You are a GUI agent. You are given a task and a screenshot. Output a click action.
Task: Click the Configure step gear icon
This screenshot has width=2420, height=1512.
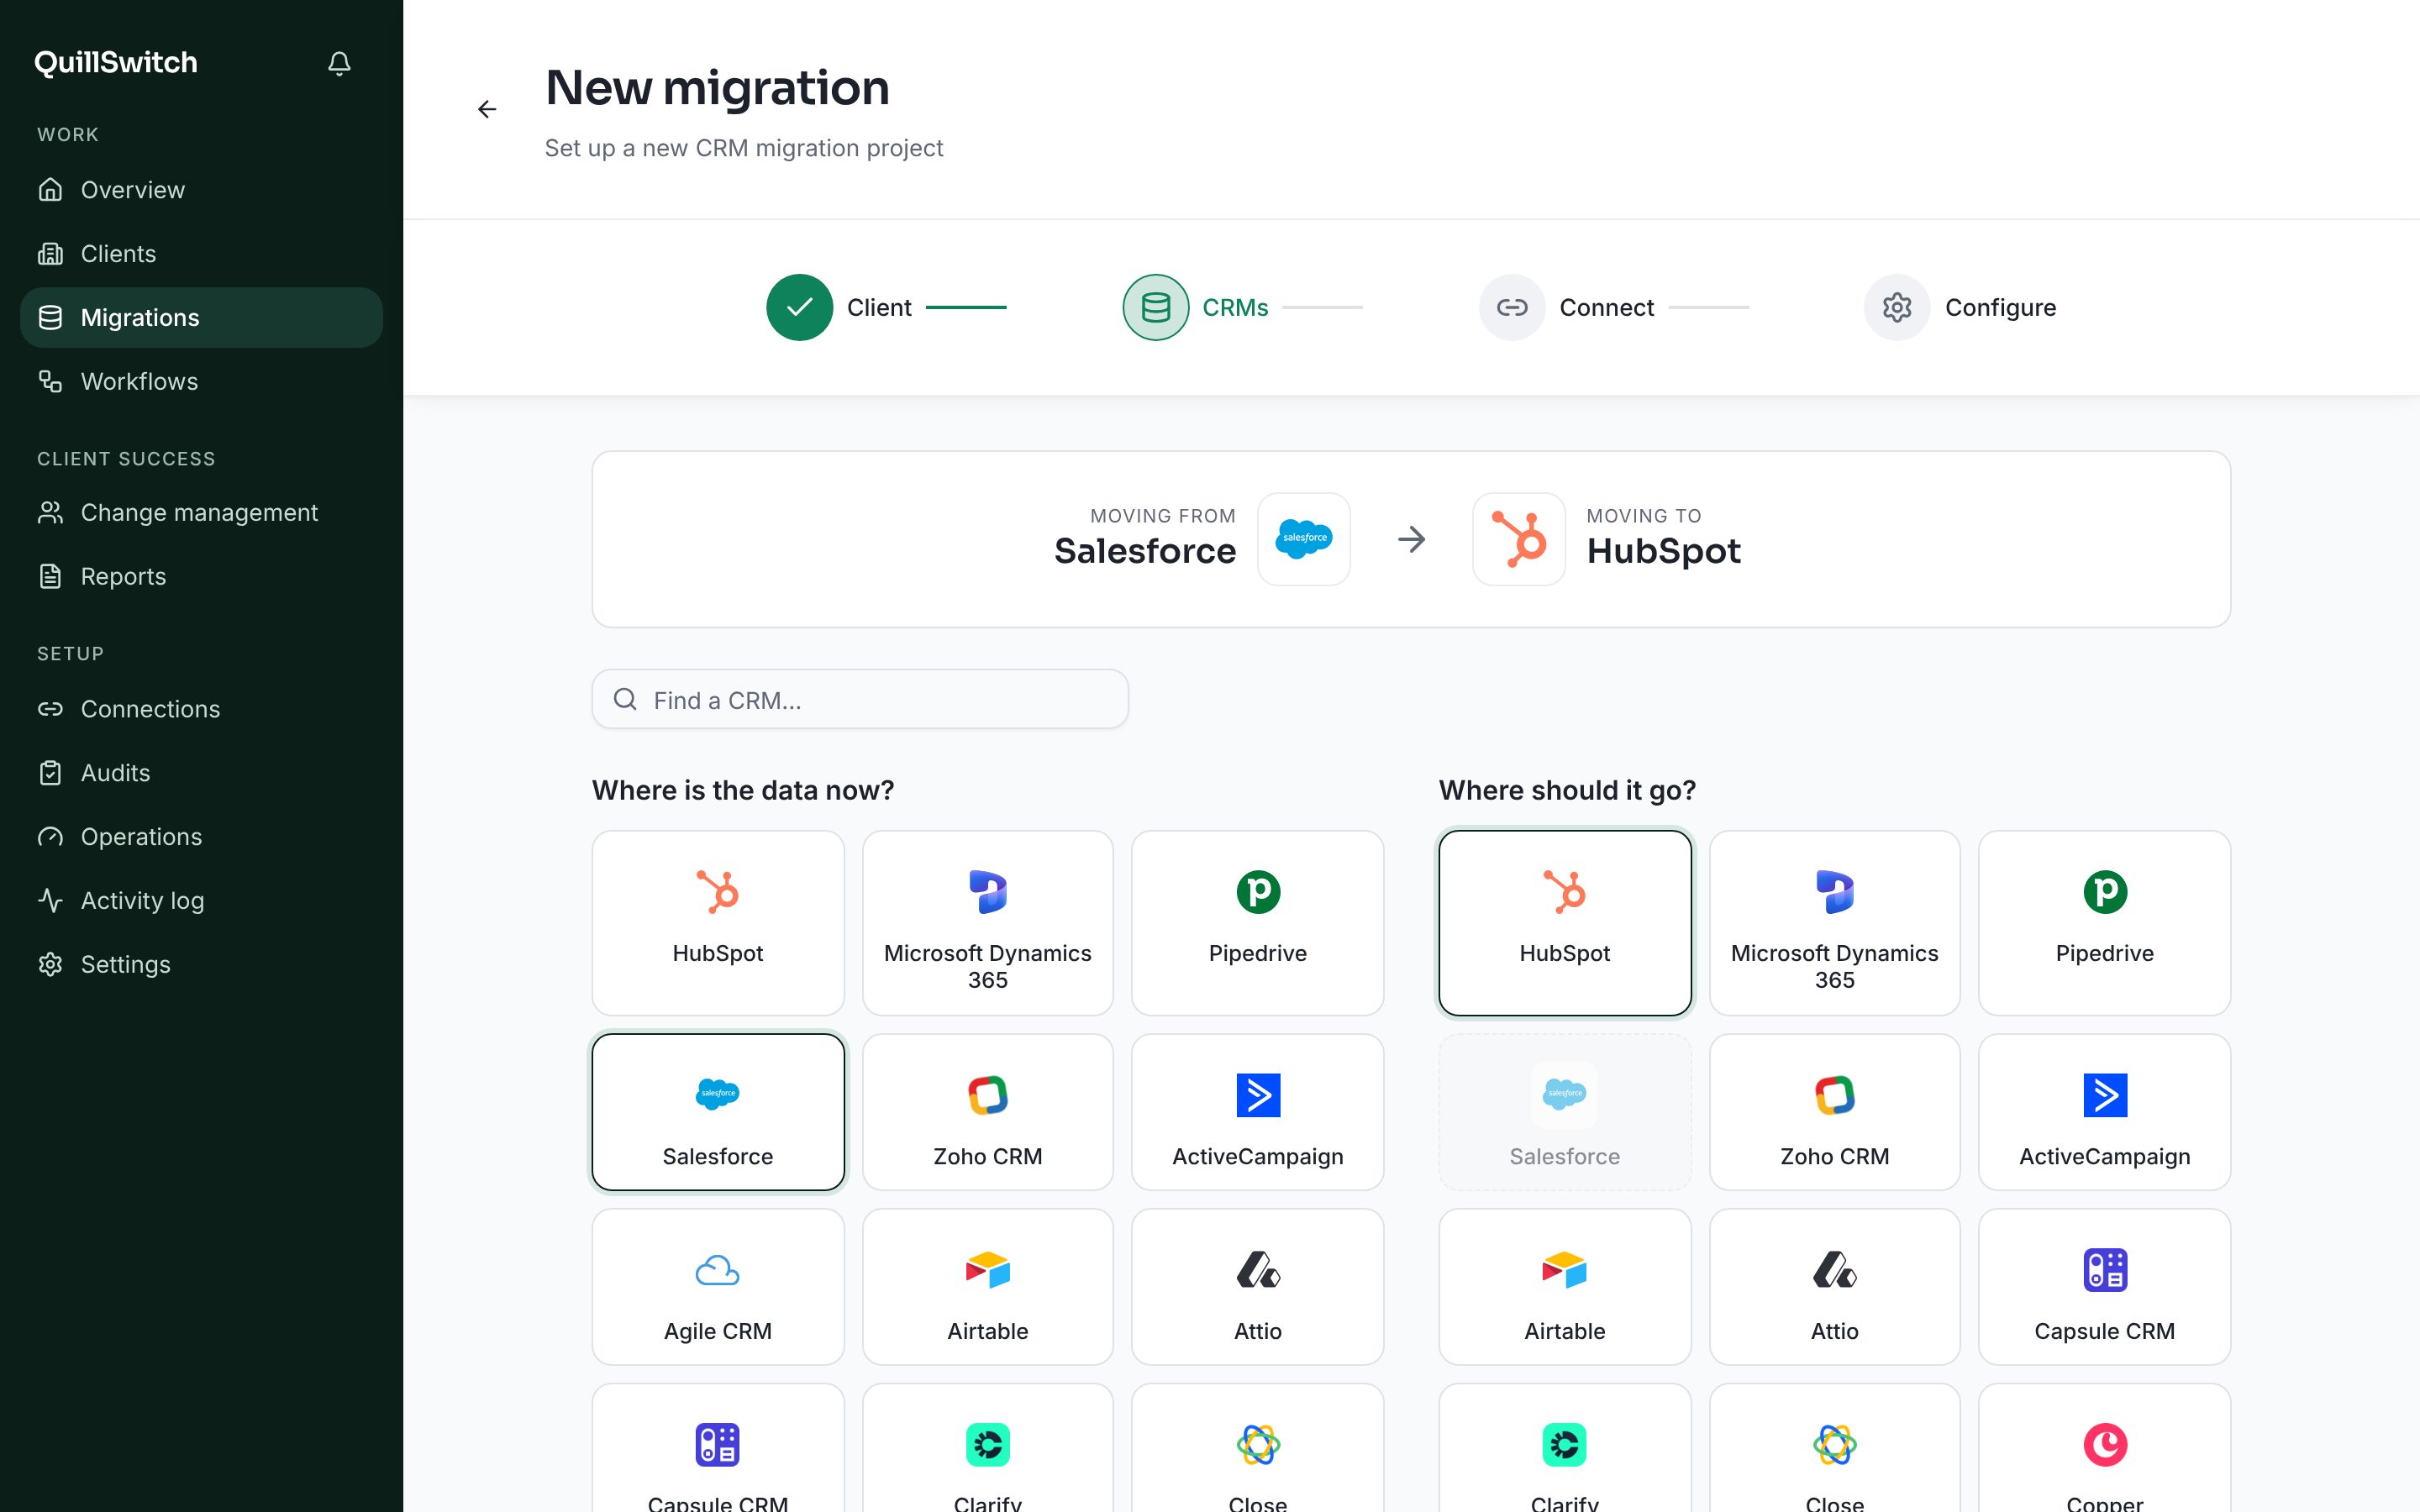tap(1896, 307)
